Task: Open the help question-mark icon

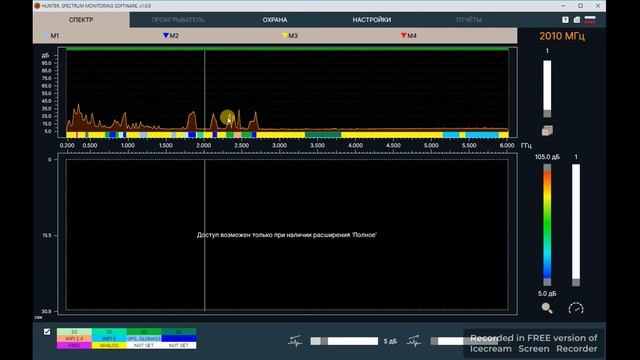Action: pyautogui.click(x=565, y=20)
